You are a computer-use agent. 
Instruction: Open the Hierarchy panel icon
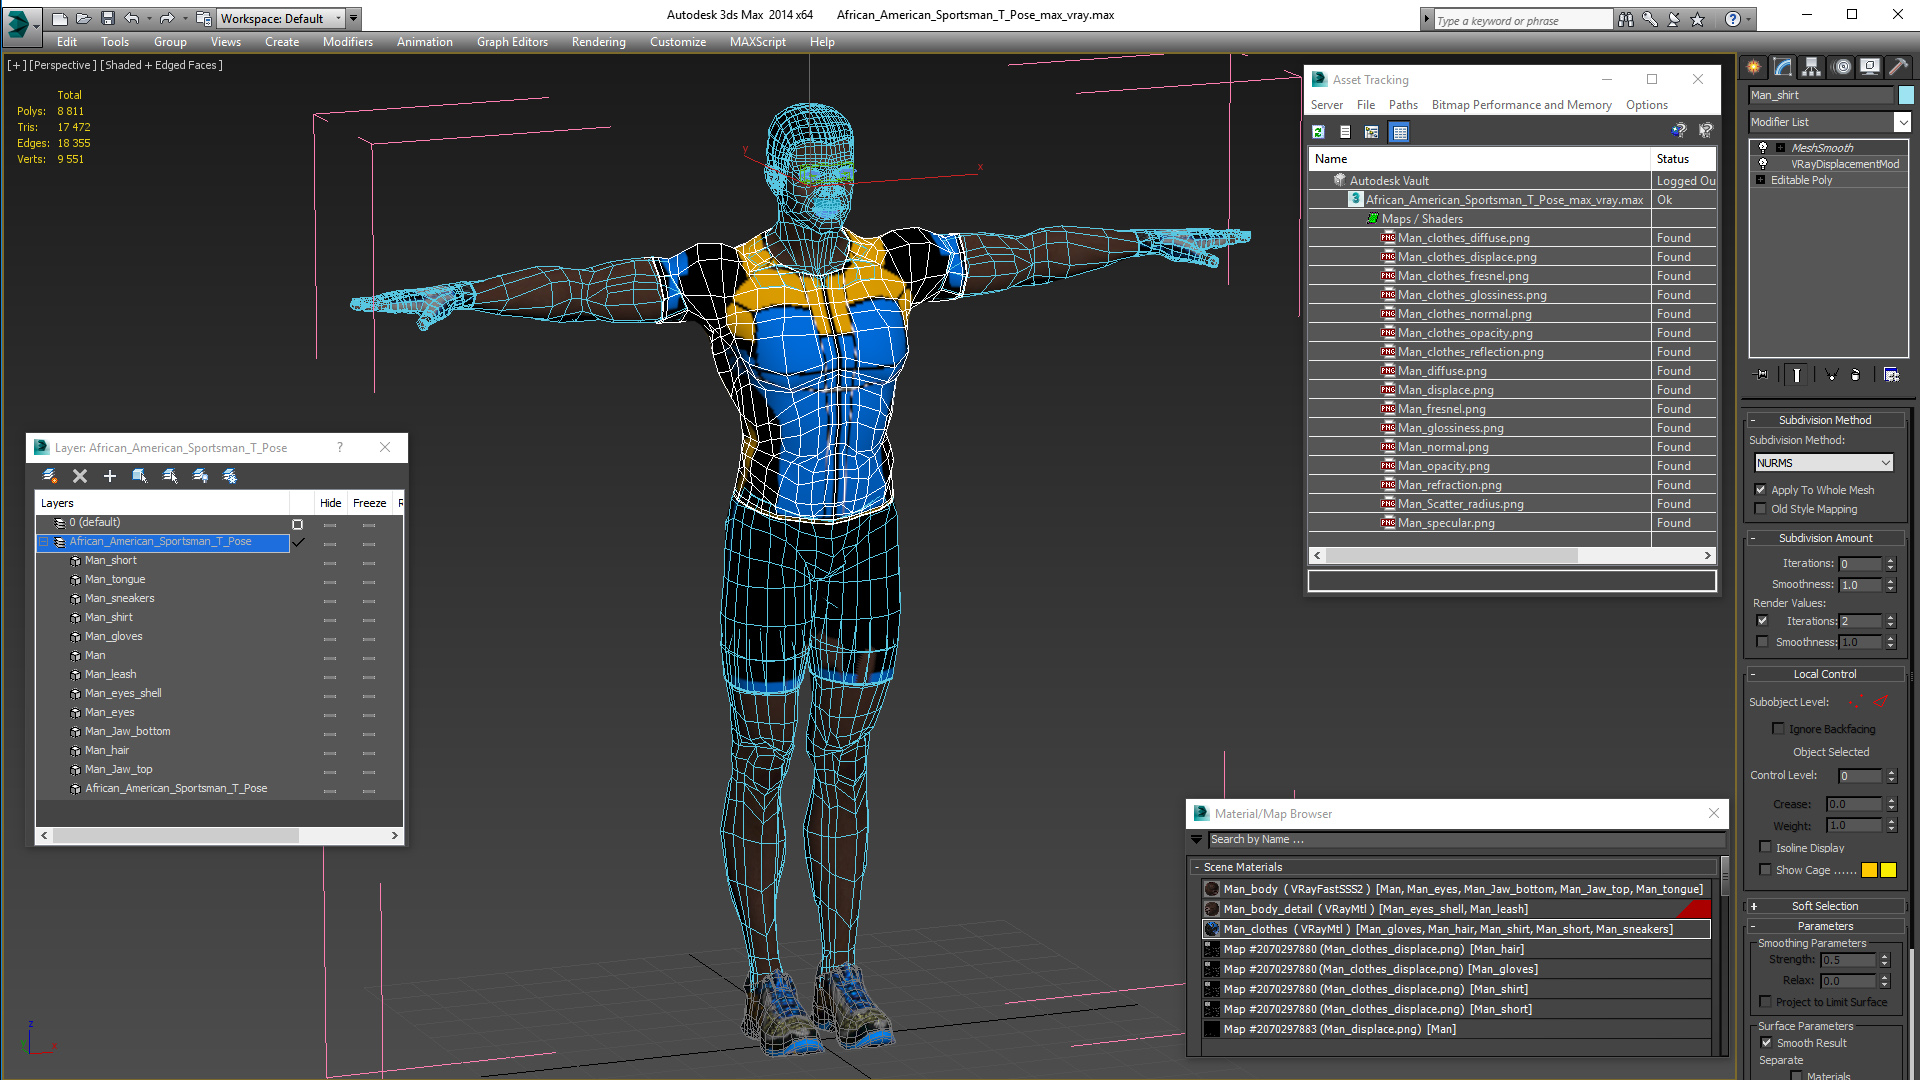pos(1811,67)
